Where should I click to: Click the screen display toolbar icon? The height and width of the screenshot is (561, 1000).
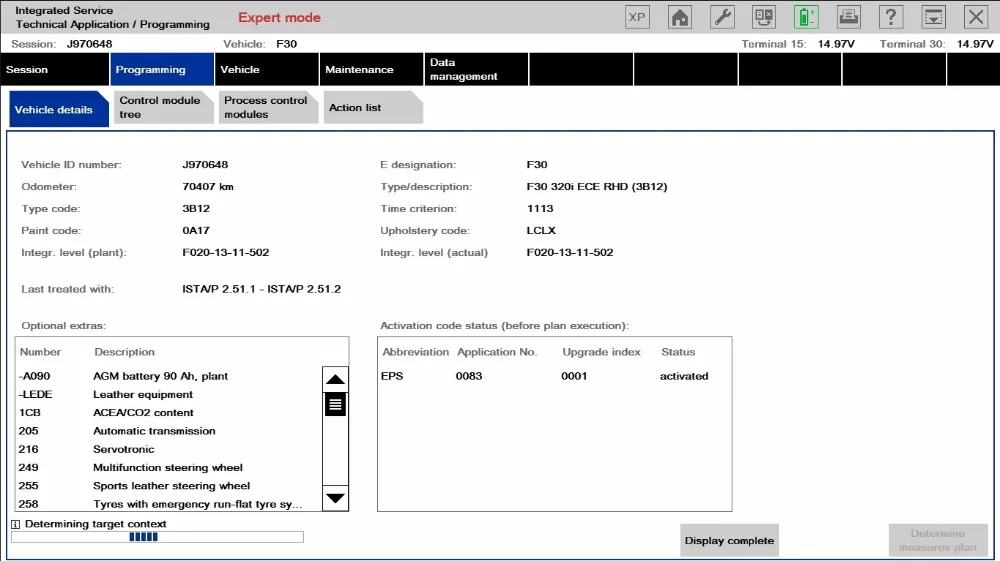pyautogui.click(x=764, y=17)
